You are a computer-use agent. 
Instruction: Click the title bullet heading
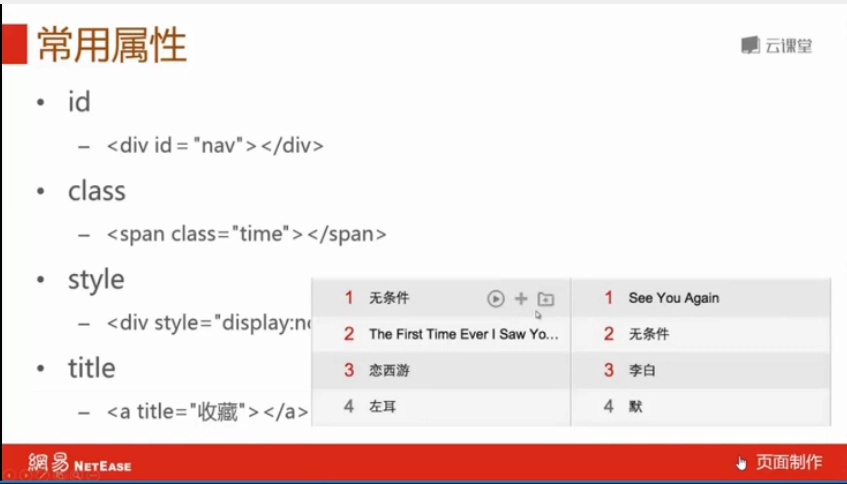[91, 369]
